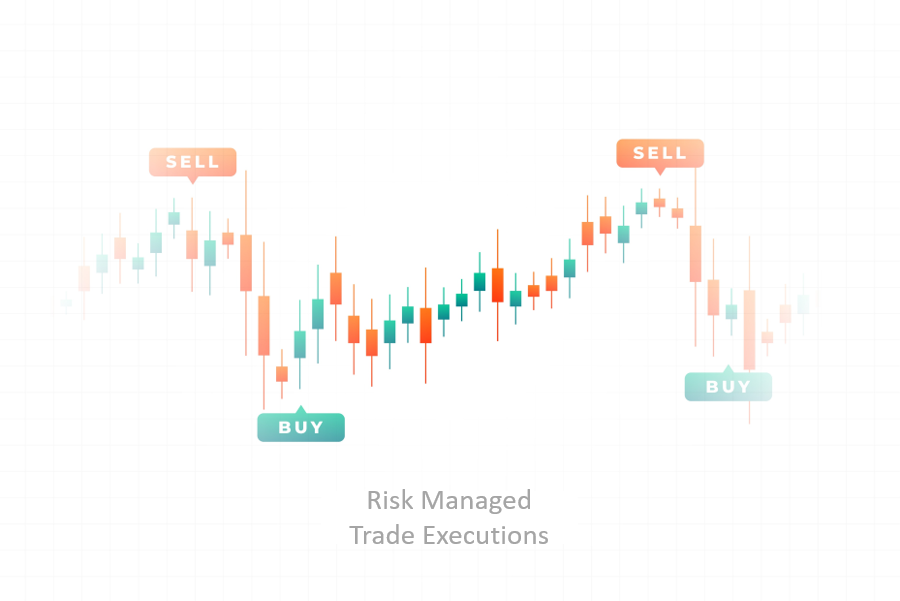Viewport: 900px width, 601px height.
Task: Click the pointer tip of the faded BUY label
Action: tap(728, 368)
